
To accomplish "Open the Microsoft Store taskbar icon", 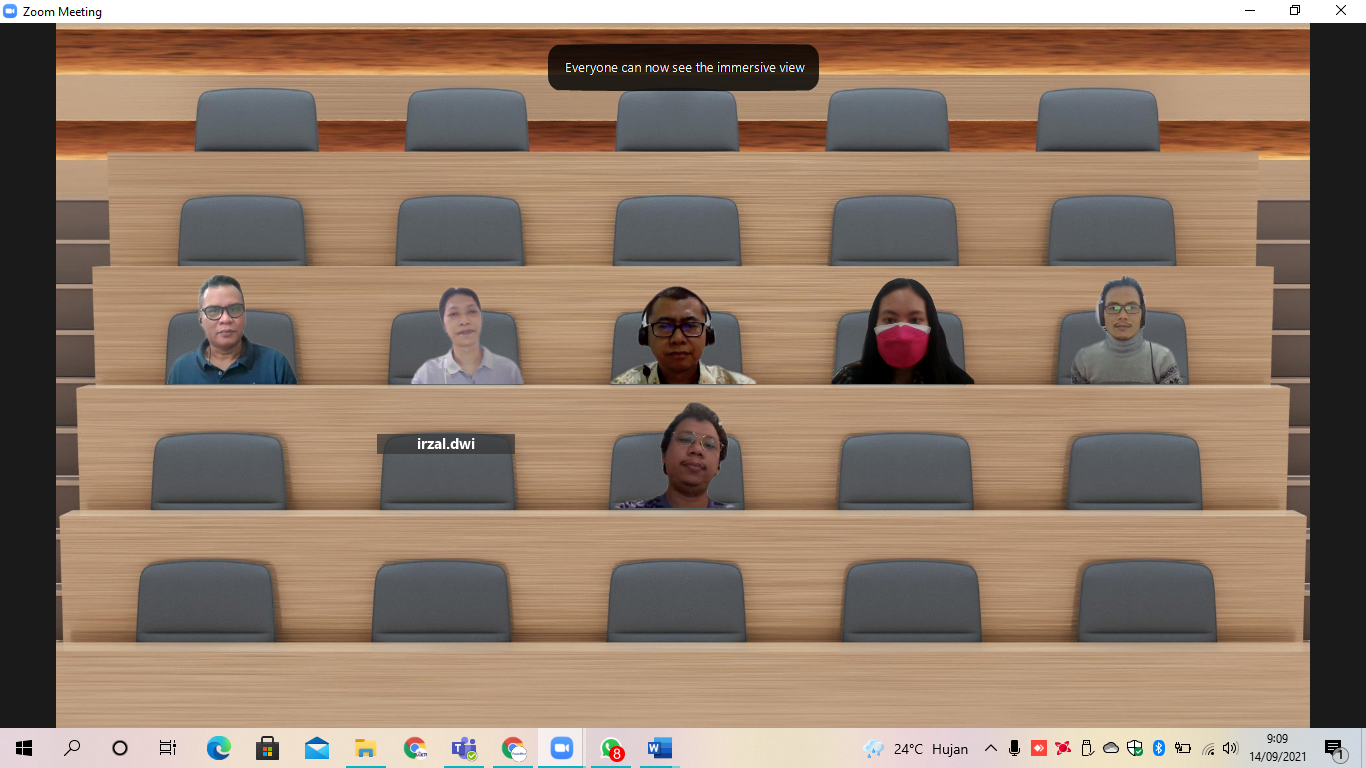I will (267, 748).
